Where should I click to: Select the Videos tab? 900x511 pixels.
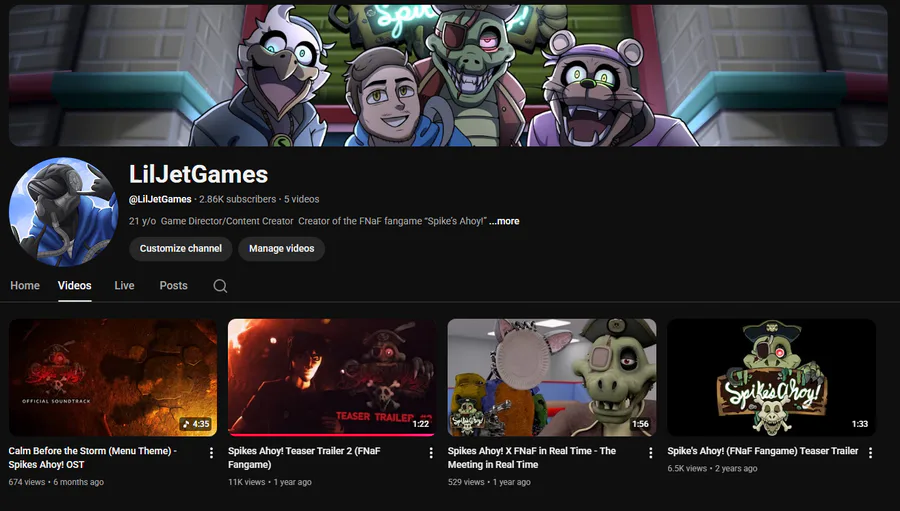75,285
